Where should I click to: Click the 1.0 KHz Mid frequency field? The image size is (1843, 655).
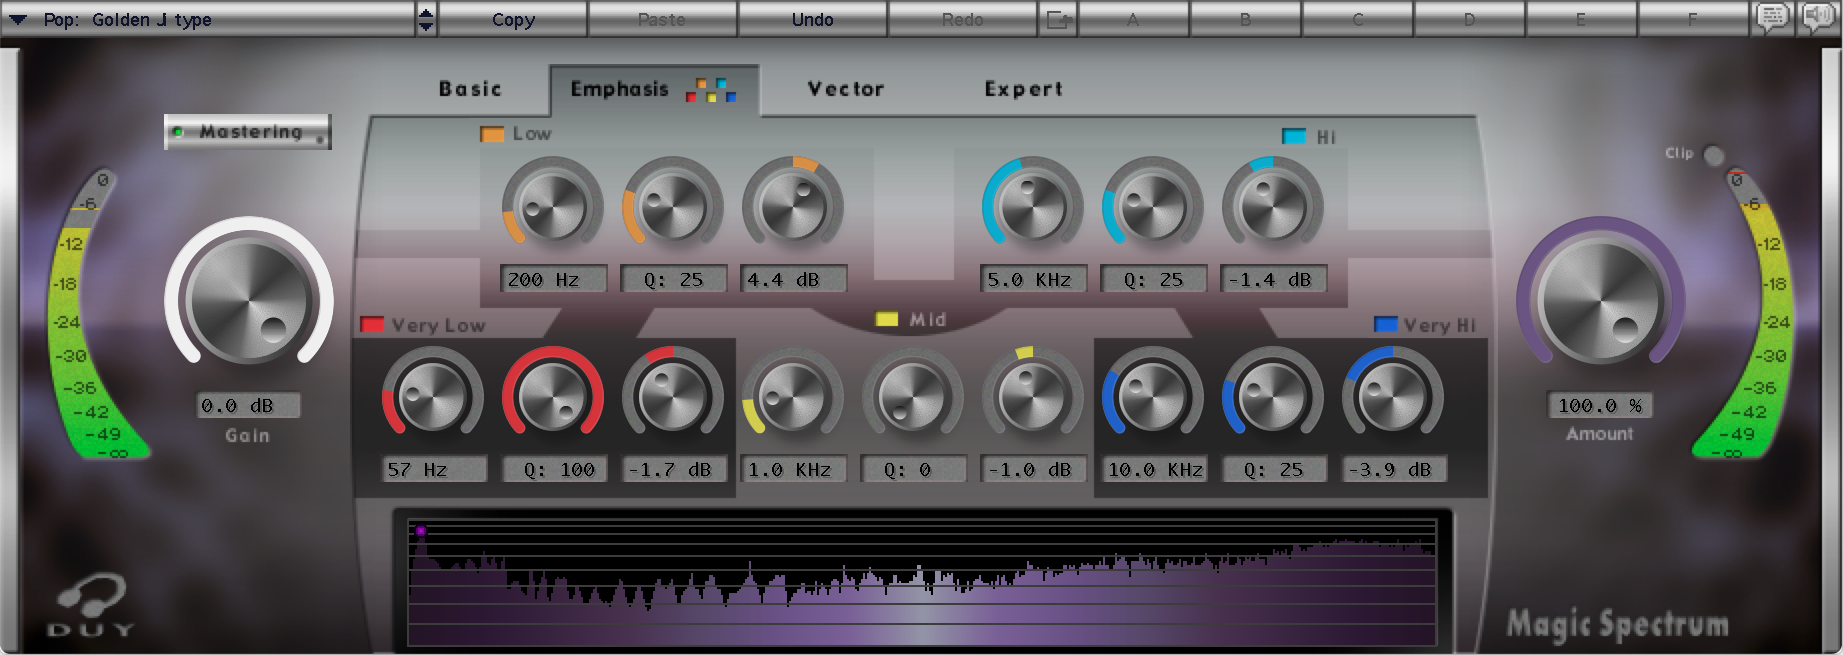pyautogui.click(x=793, y=469)
